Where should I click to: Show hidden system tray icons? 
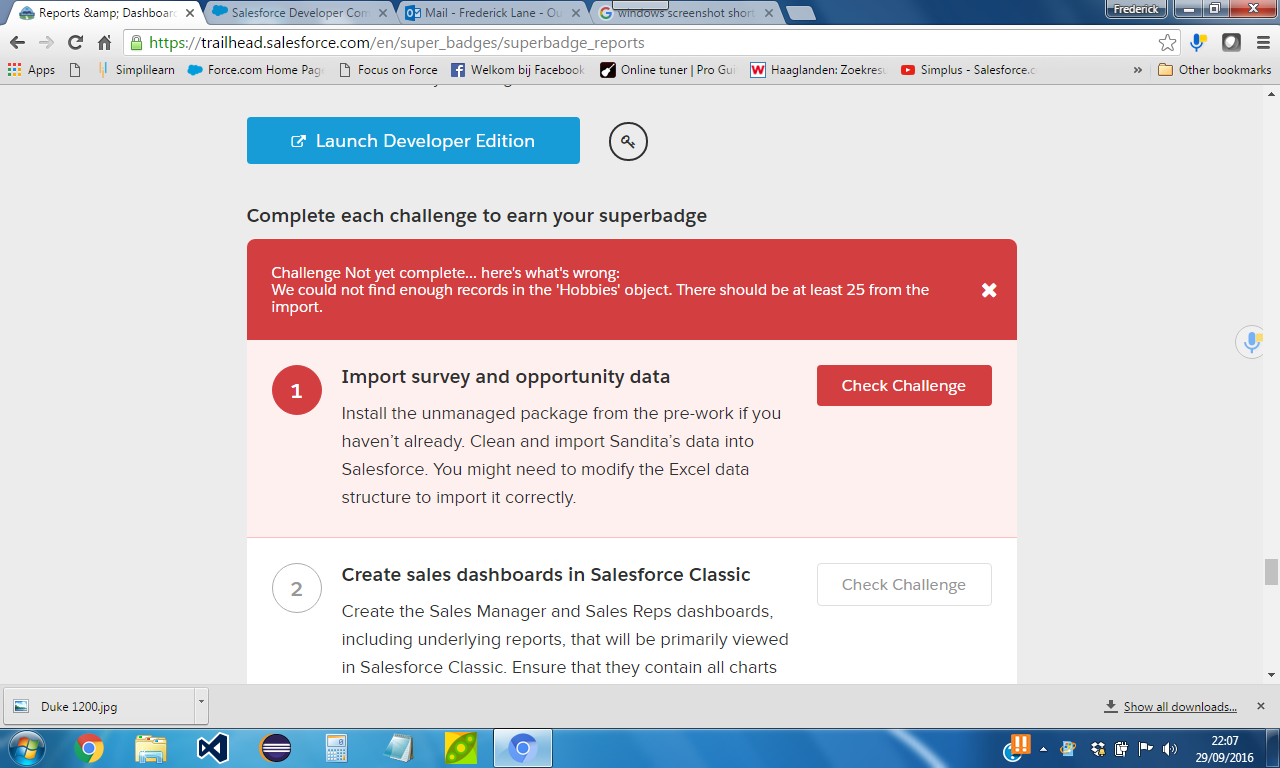(x=1044, y=748)
